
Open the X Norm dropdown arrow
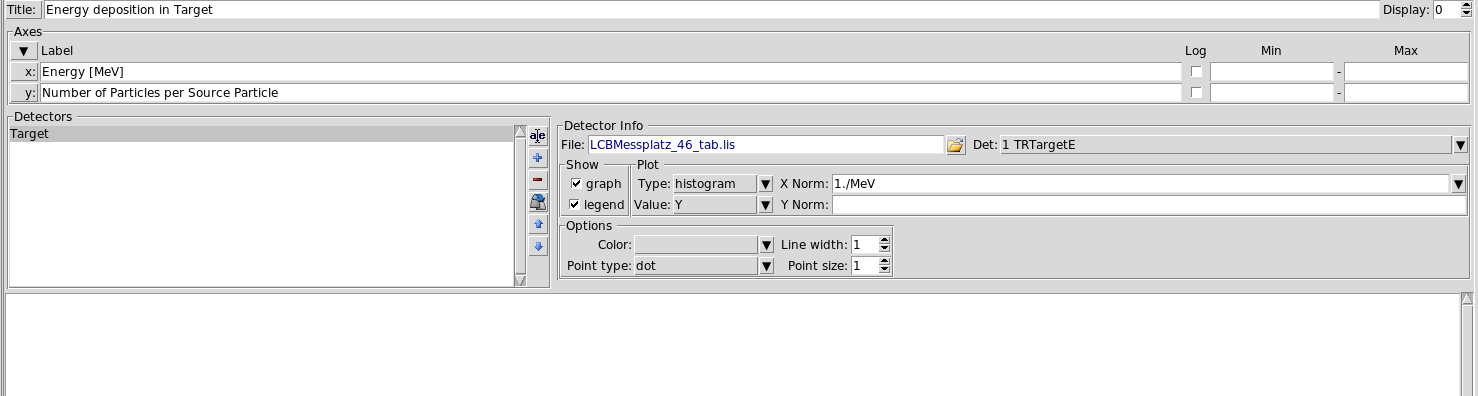click(1460, 184)
